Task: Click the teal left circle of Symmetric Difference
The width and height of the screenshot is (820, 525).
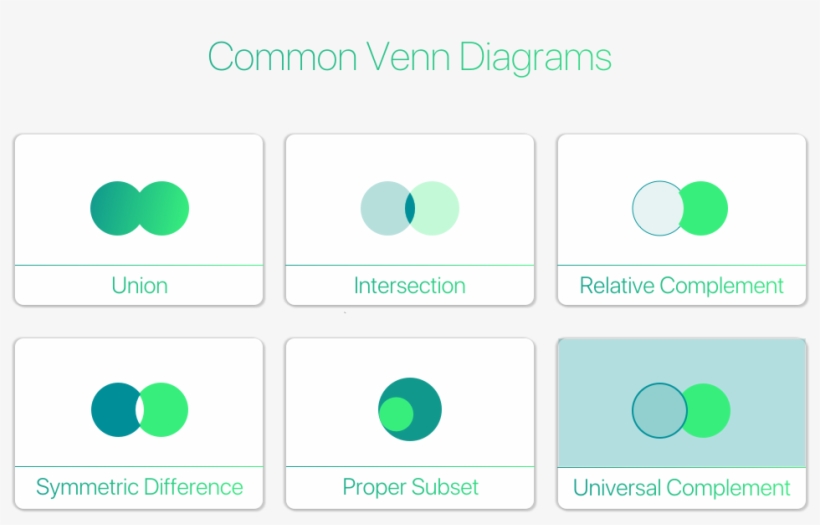Action: (112, 410)
